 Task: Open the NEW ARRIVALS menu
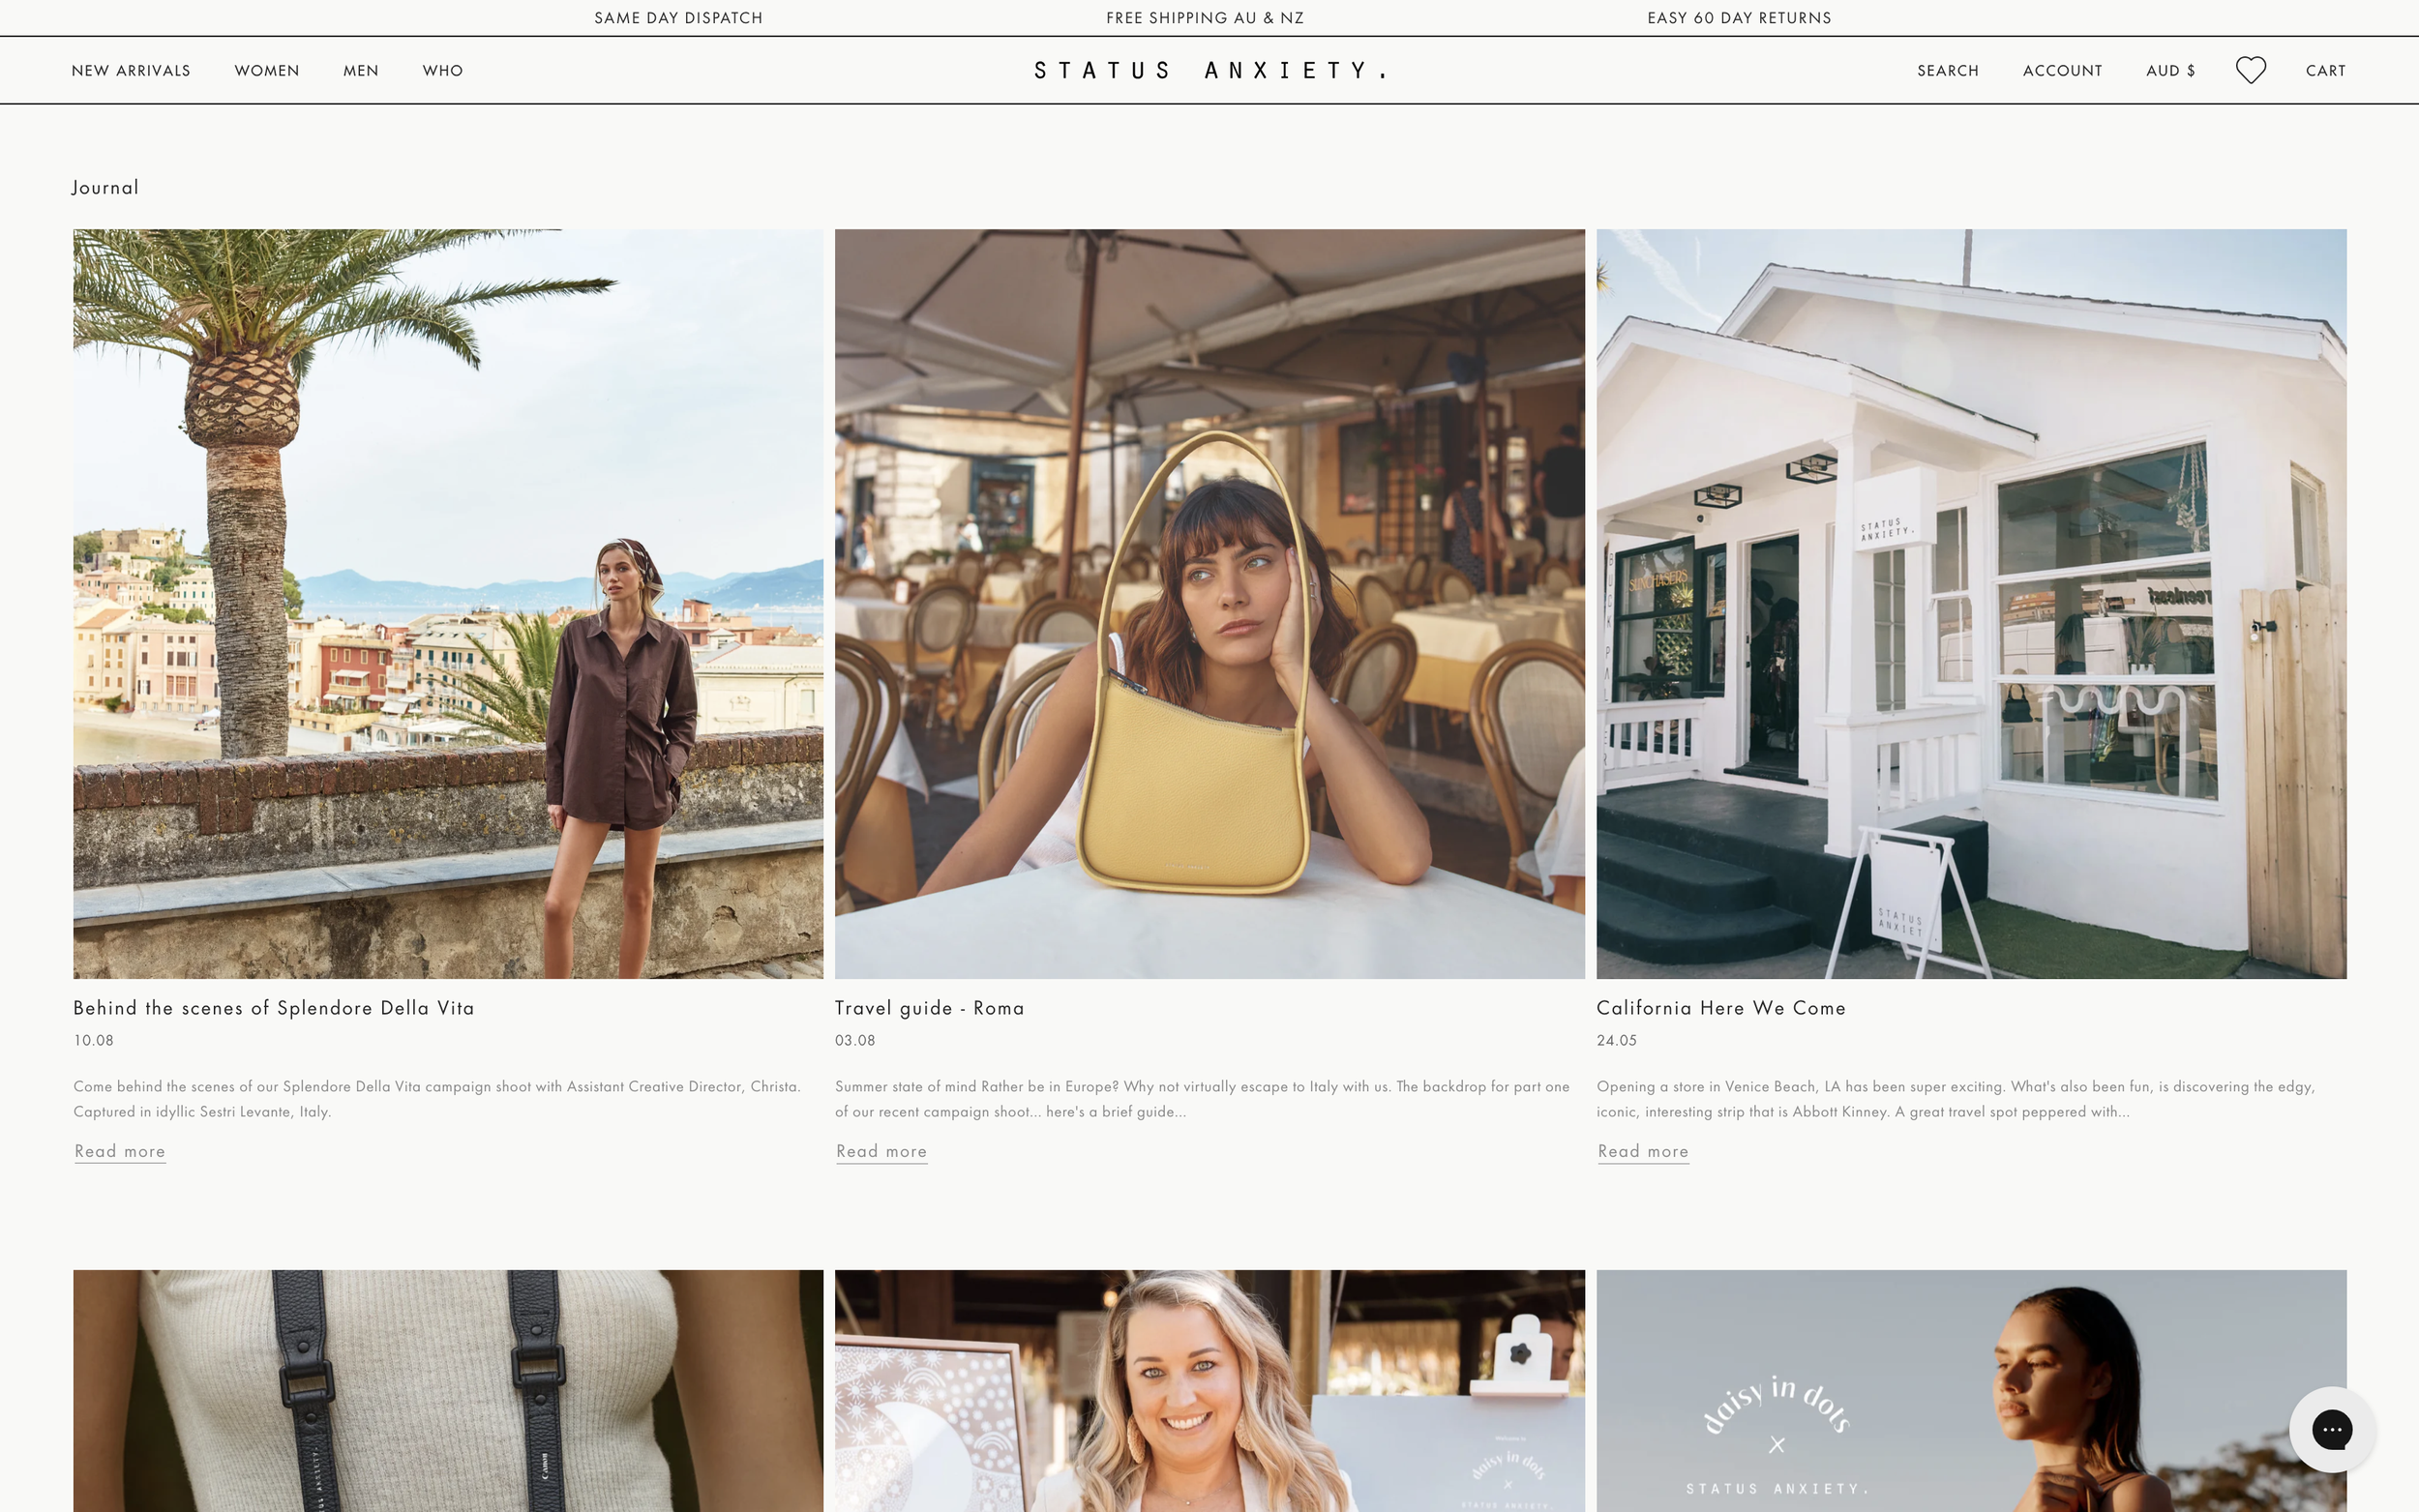tap(131, 70)
